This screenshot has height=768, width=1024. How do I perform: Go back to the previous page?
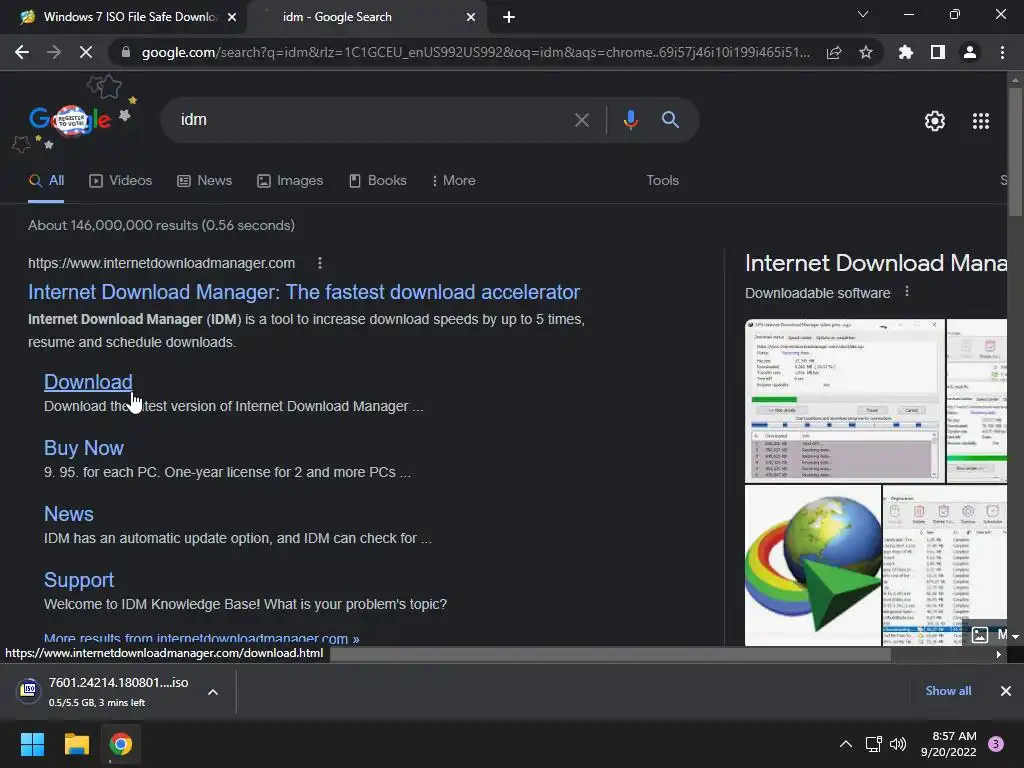click(x=22, y=52)
